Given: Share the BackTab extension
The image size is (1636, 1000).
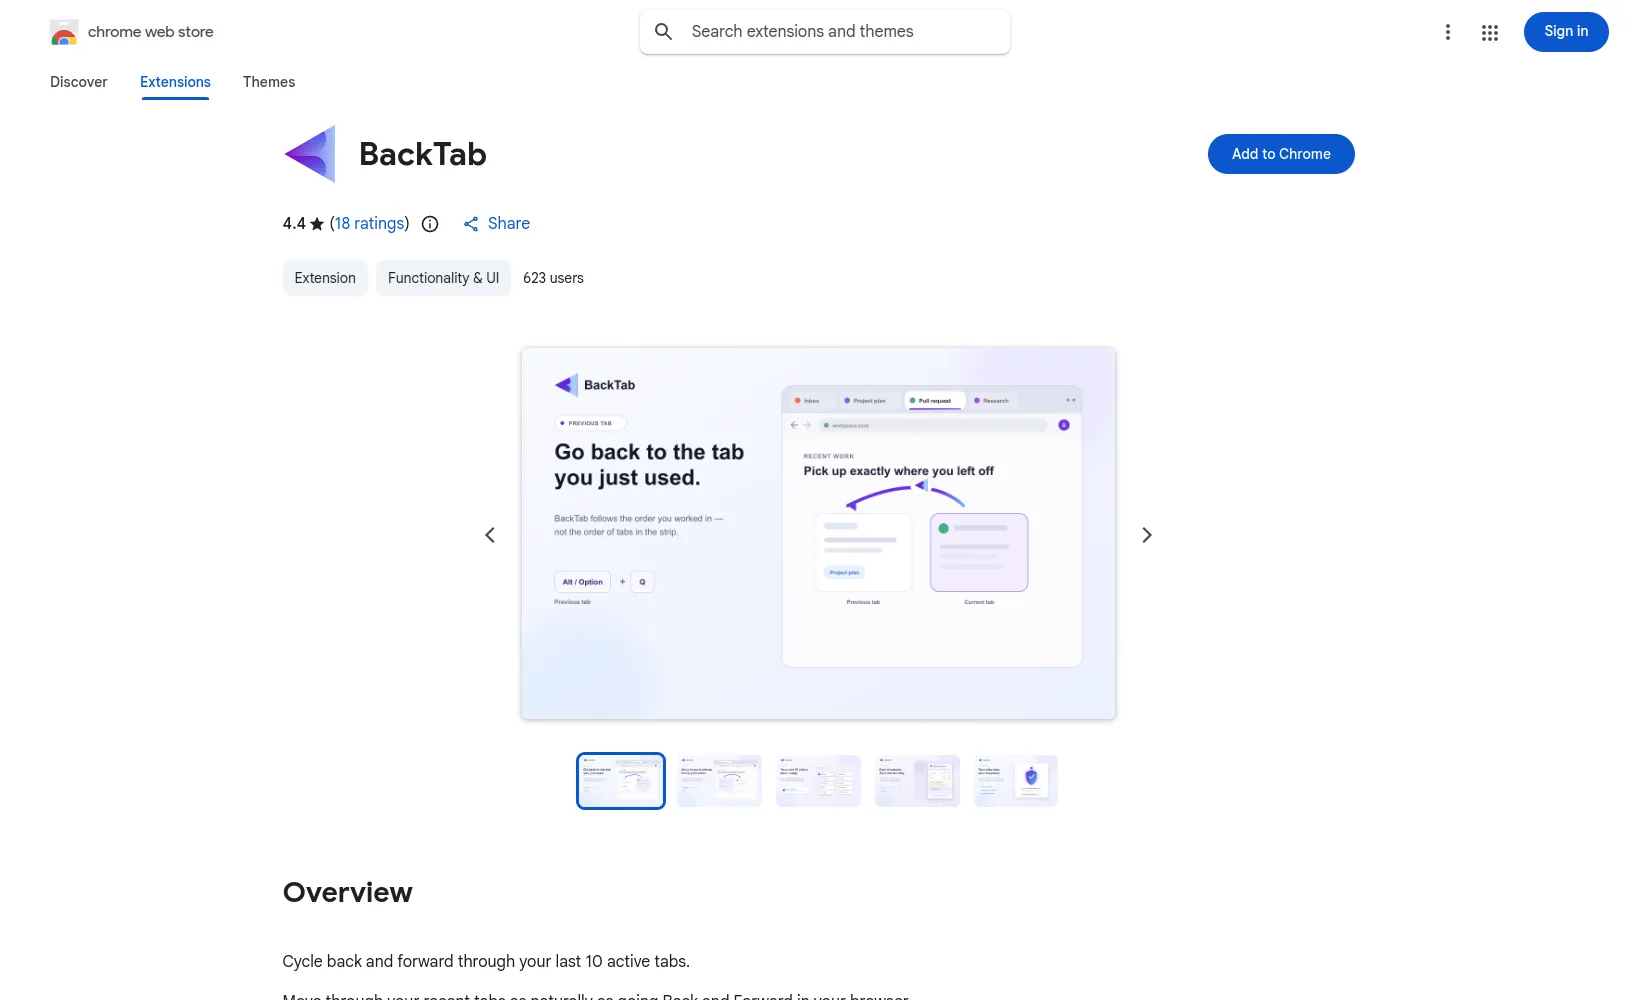Looking at the screenshot, I should (497, 224).
